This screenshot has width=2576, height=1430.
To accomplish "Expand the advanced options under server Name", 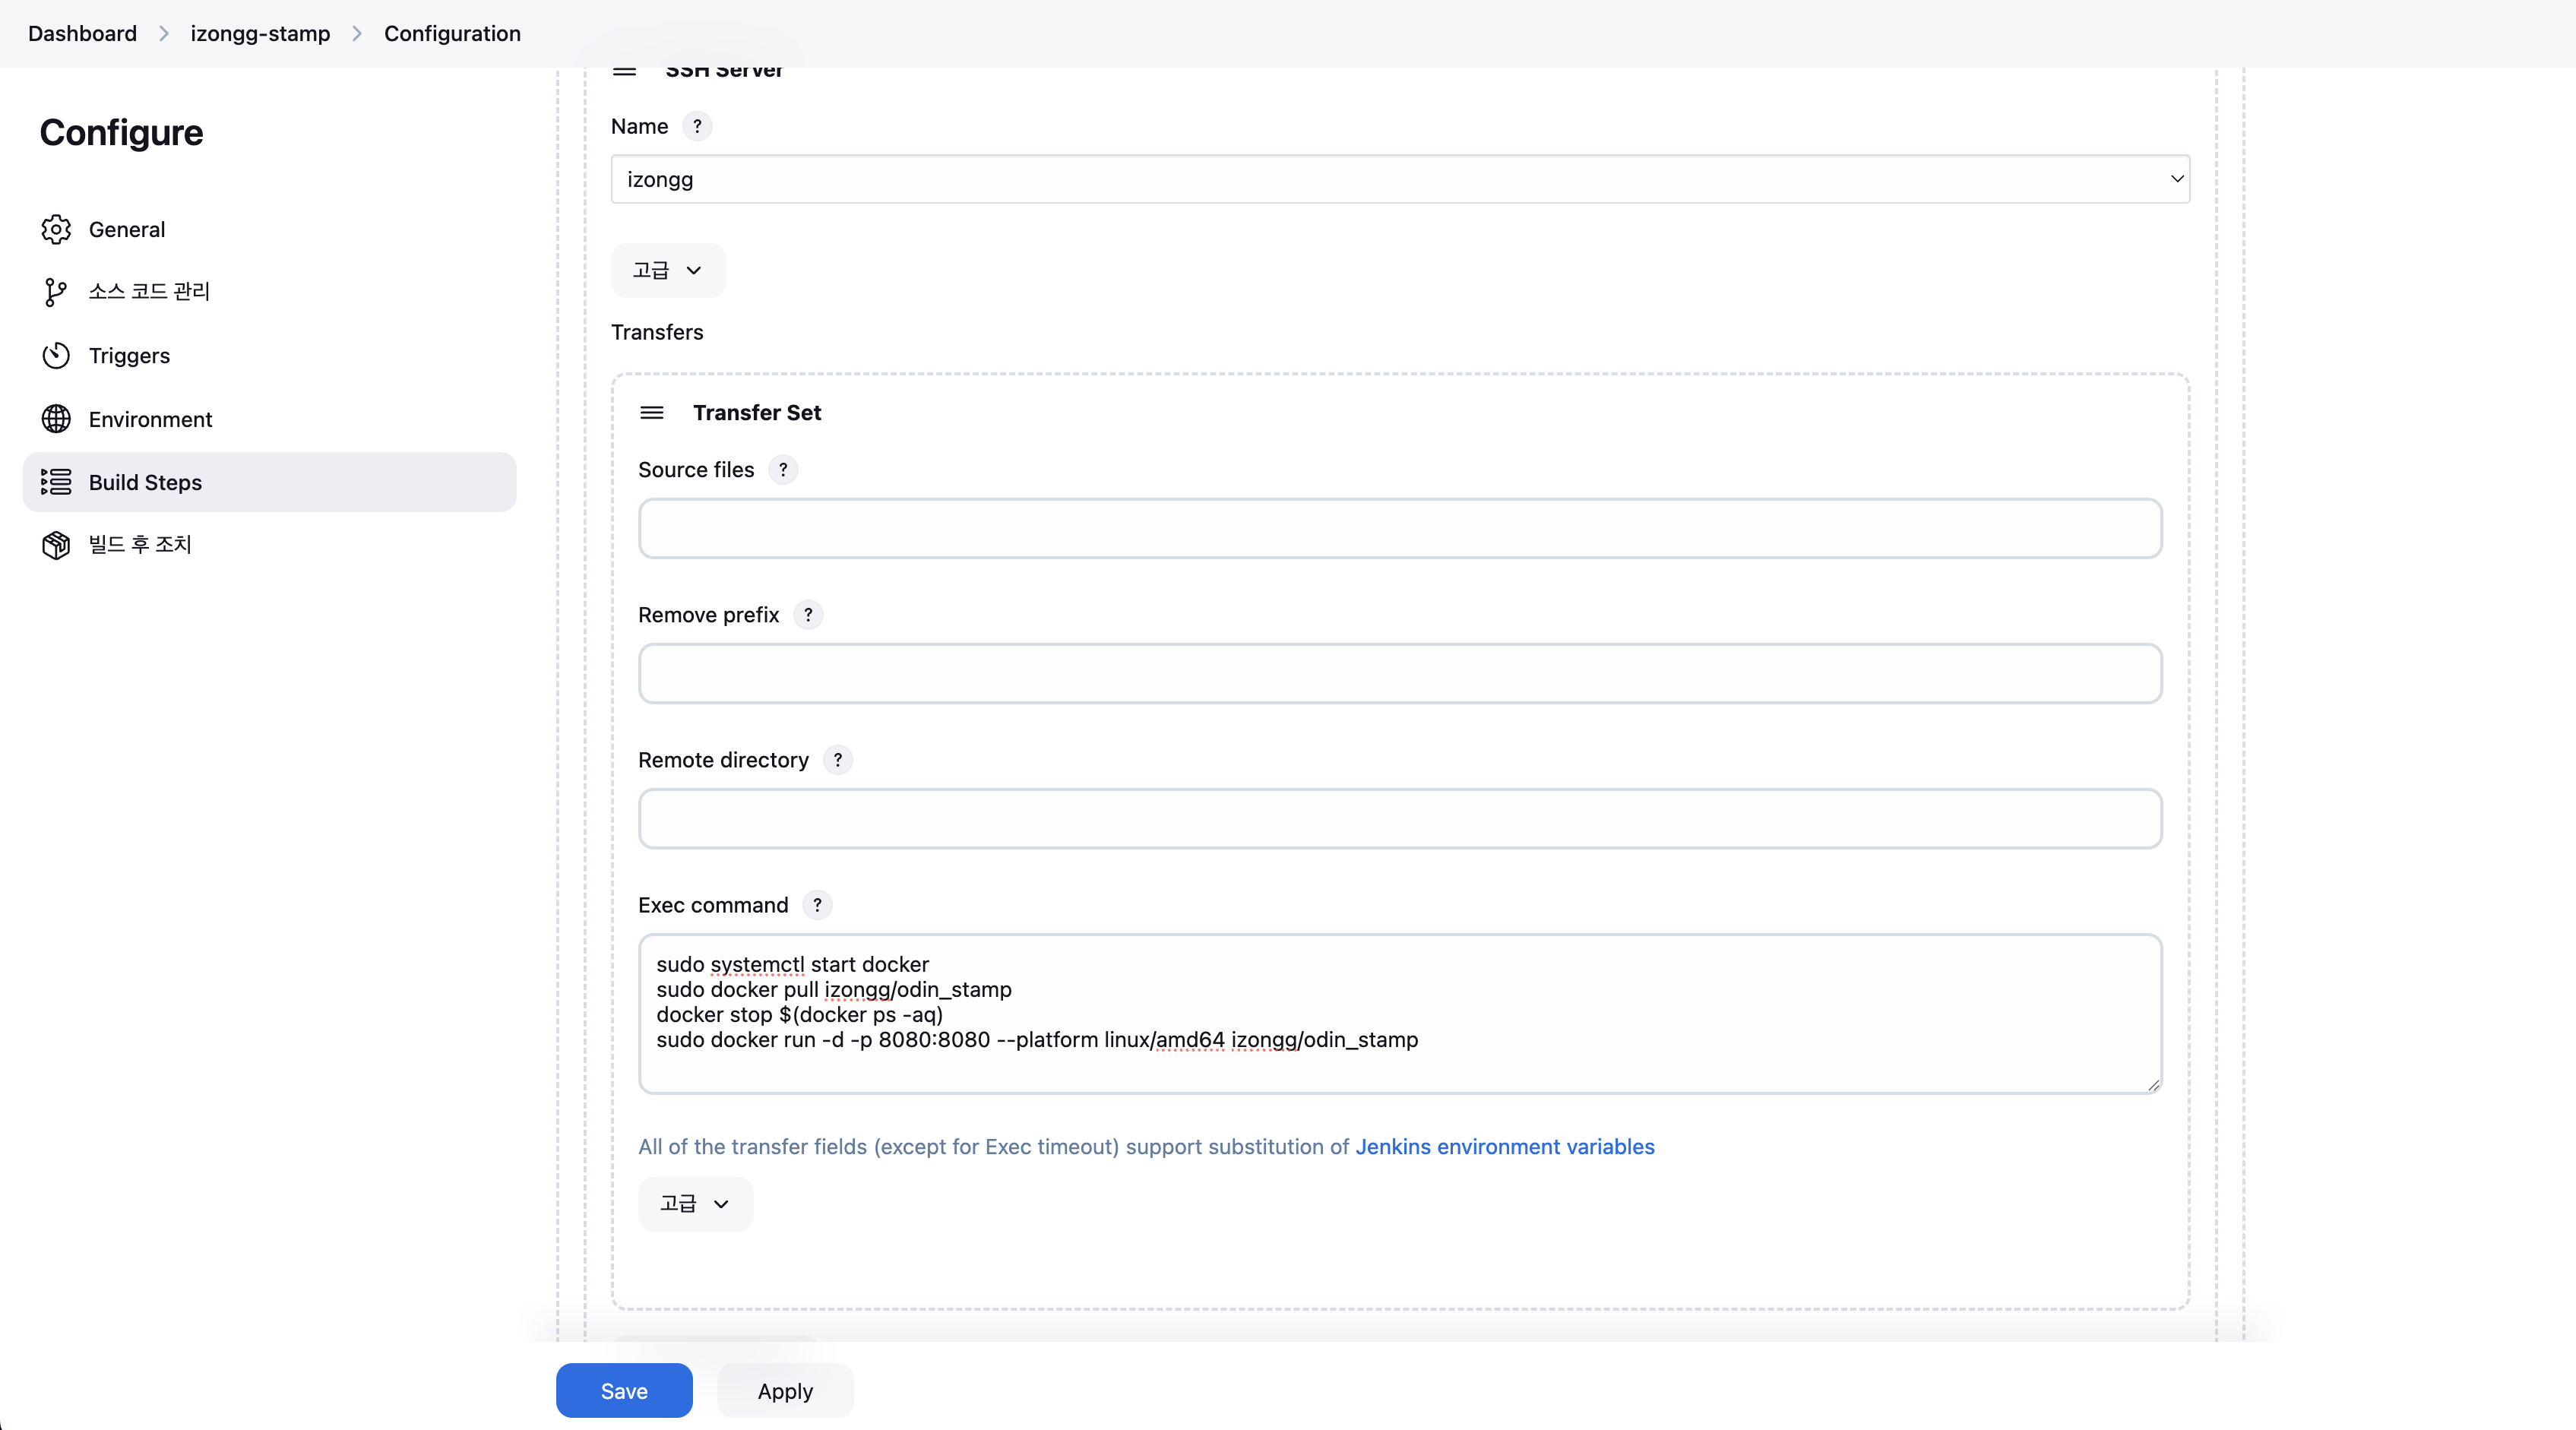I will coord(668,270).
